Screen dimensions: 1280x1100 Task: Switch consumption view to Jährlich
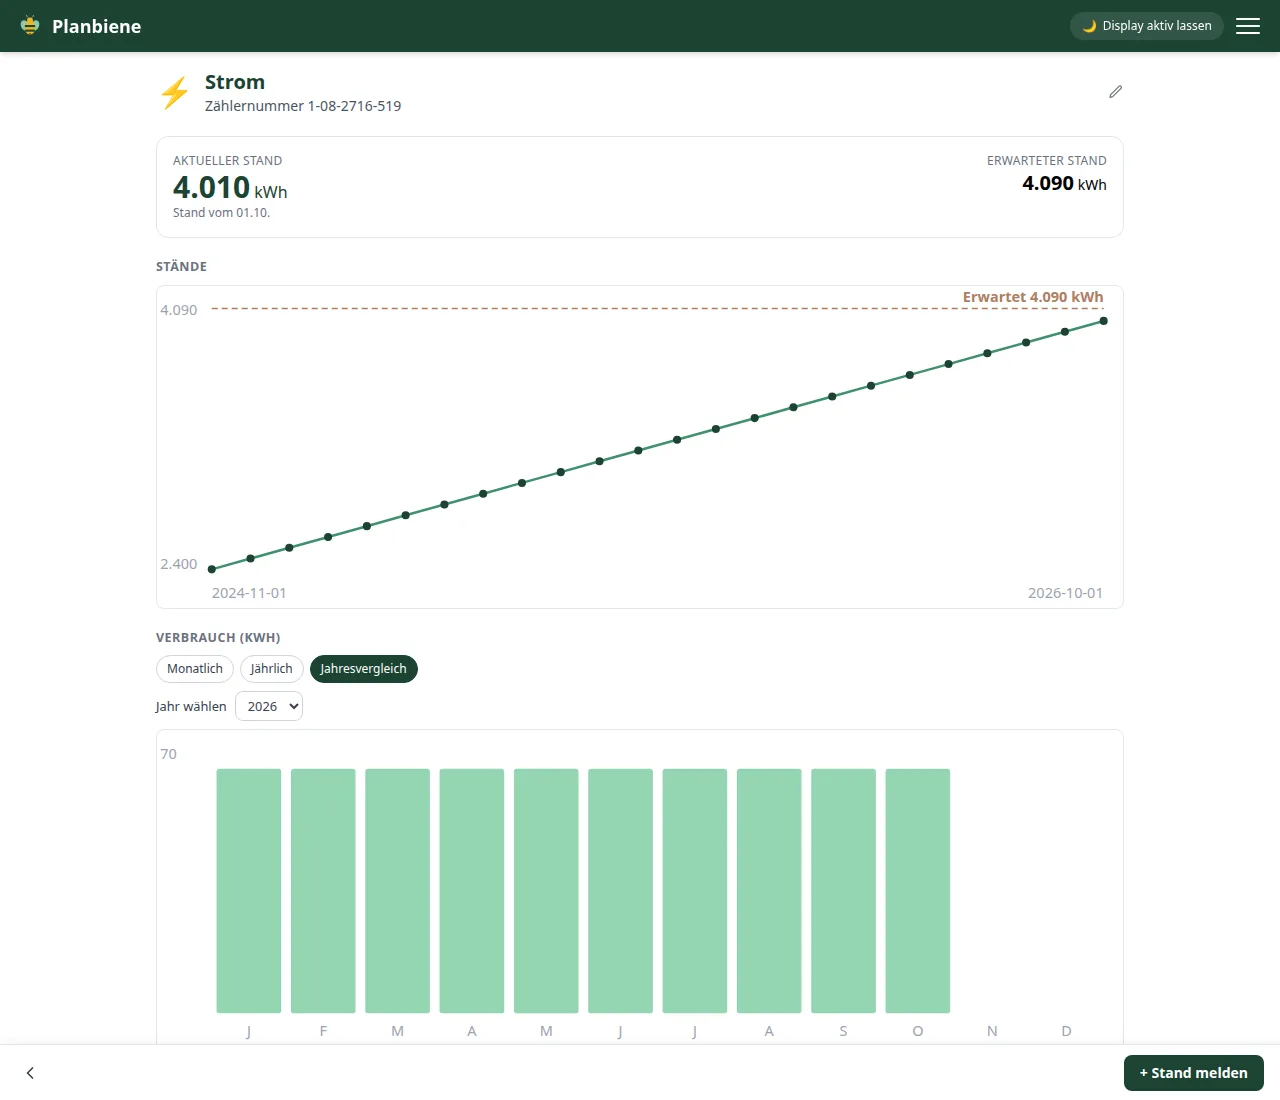pos(271,669)
